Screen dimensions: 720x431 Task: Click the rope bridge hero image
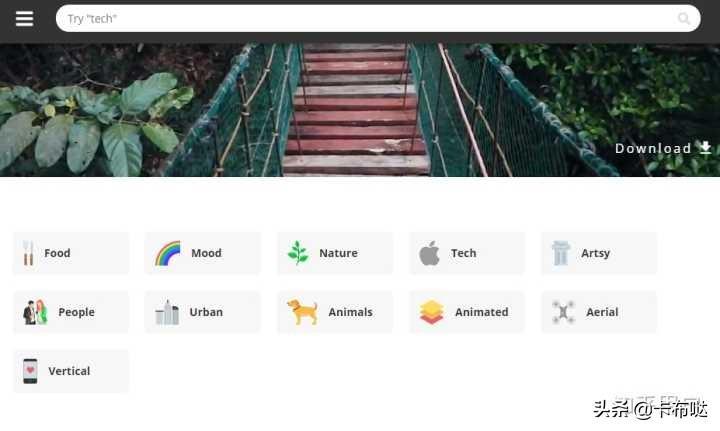(x=360, y=110)
